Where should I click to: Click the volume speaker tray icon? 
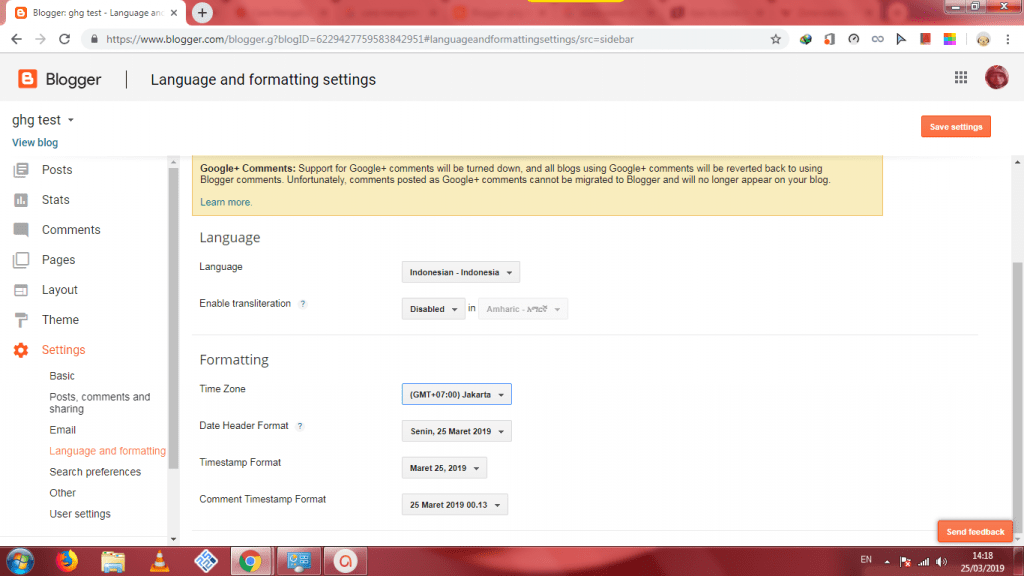pyautogui.click(x=941, y=562)
